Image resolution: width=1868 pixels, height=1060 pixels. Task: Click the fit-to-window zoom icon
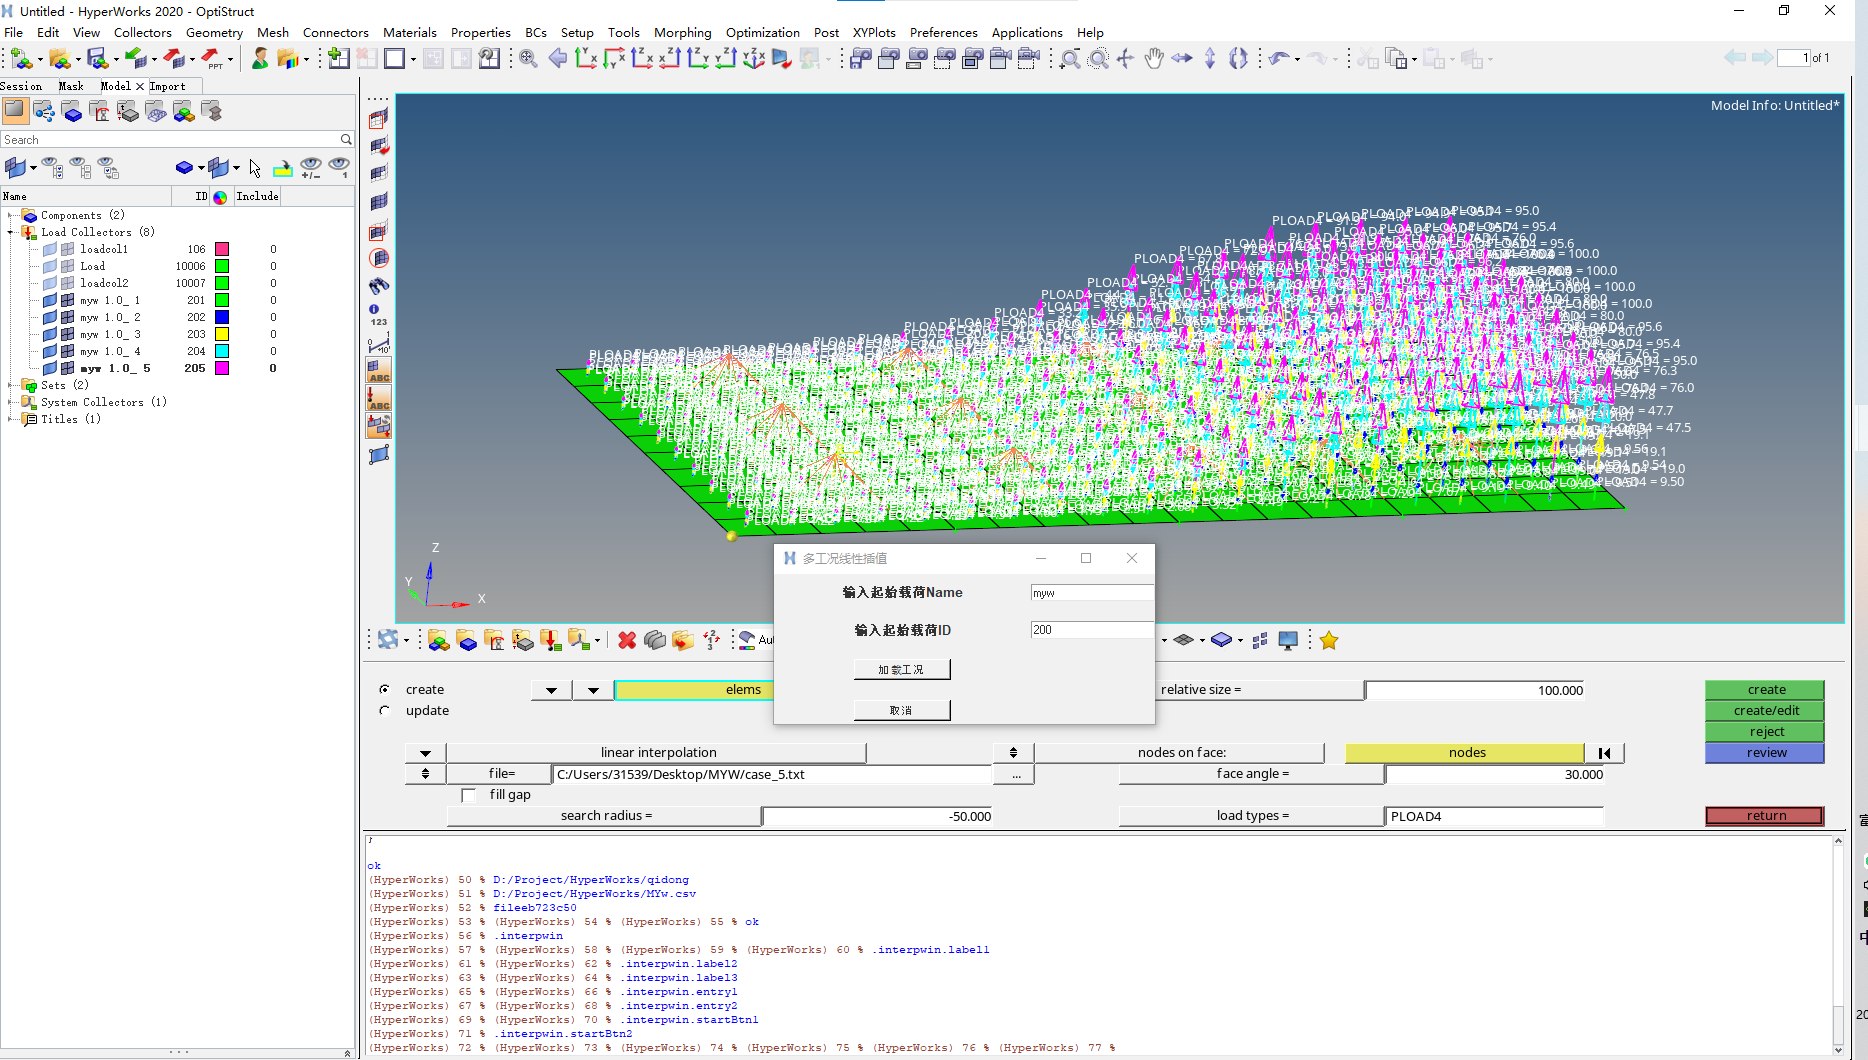click(528, 59)
